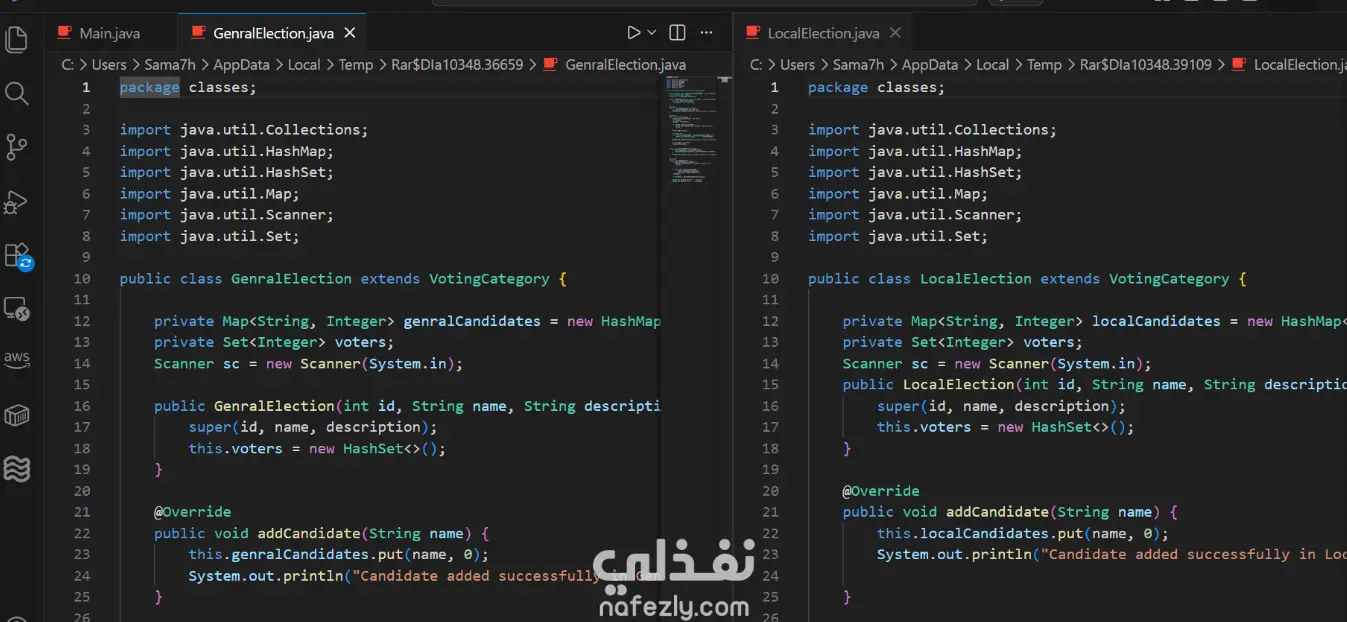
Task: Click '@Override' annotation in right editor
Action: (x=881, y=491)
